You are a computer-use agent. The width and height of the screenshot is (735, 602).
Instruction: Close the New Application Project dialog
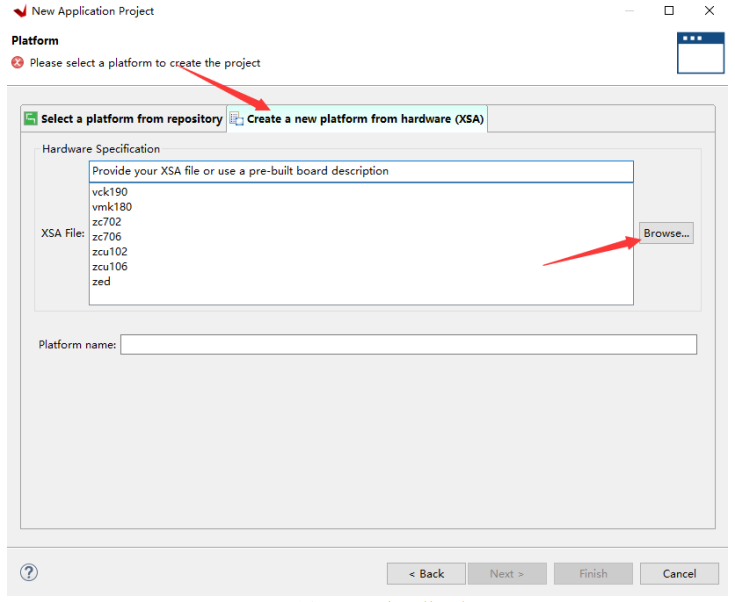click(x=709, y=10)
